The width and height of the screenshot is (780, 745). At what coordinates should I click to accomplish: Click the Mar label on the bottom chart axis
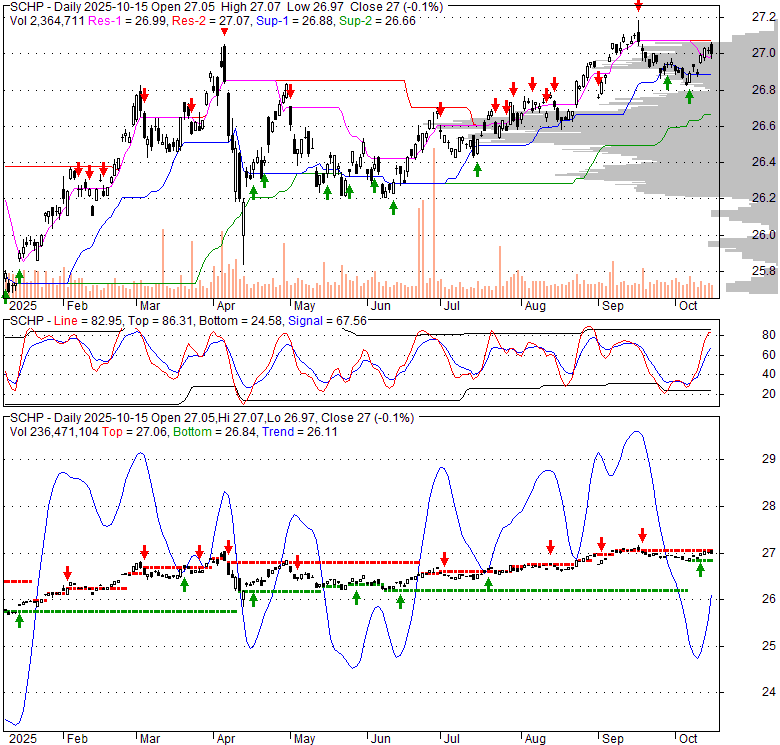pos(150,739)
